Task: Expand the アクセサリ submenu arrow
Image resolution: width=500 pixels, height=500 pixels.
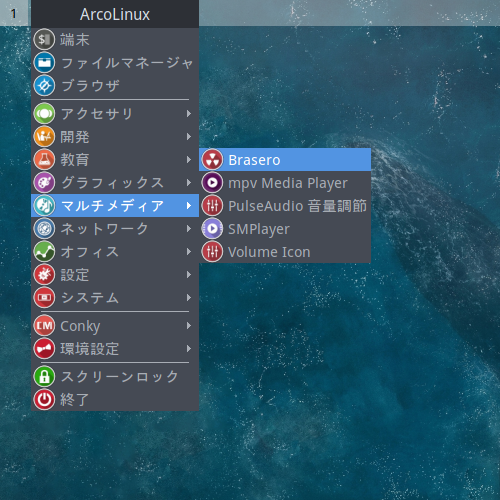Action: pos(189,114)
